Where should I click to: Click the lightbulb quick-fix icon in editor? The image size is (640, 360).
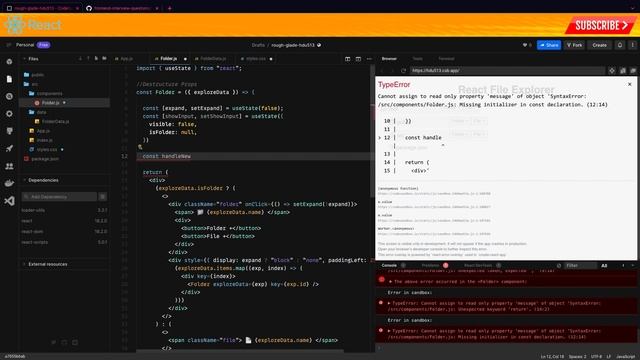pos(140,147)
